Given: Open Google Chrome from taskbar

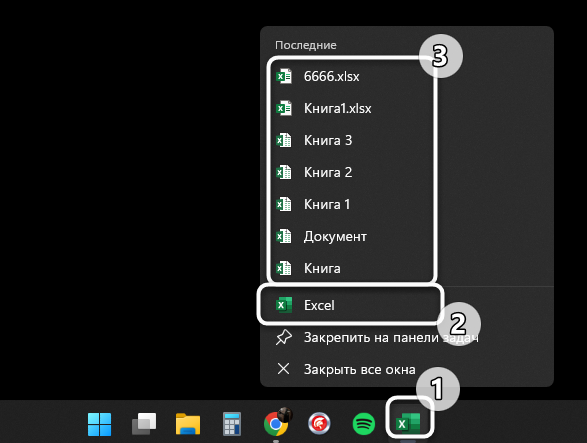Looking at the screenshot, I should 276,423.
